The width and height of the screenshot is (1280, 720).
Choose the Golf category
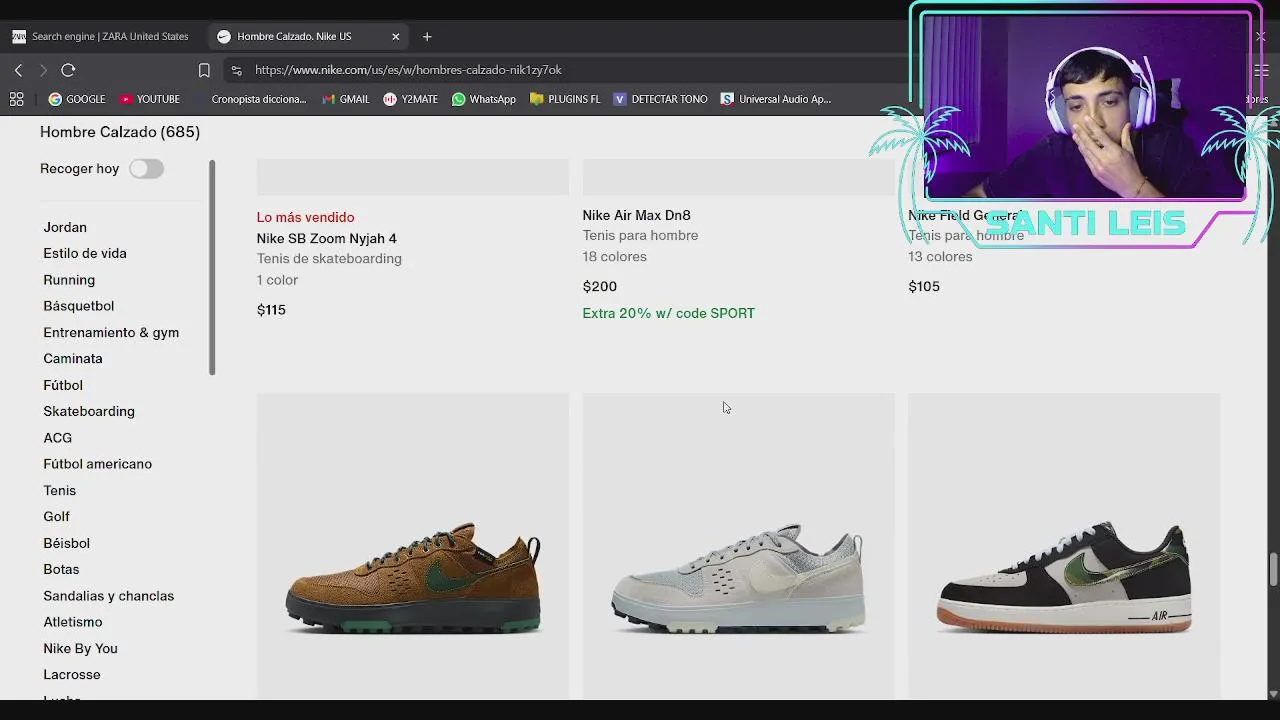(x=57, y=516)
